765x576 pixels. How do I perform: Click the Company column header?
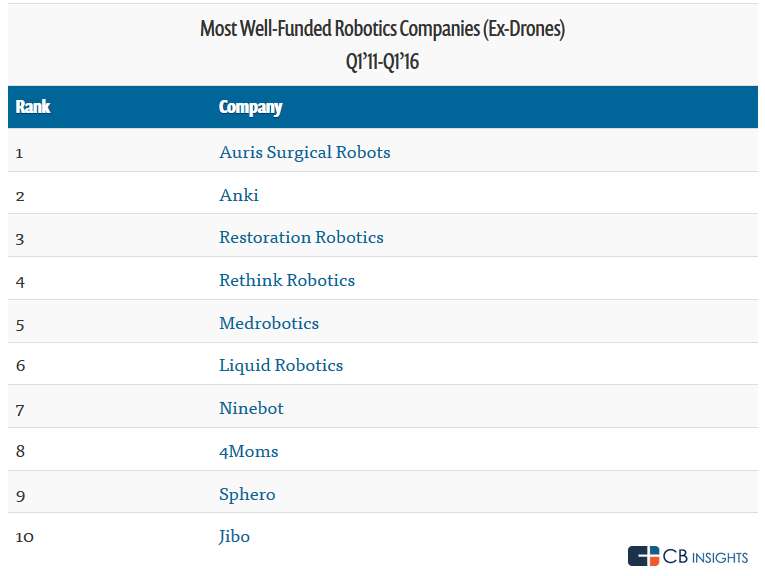250,108
